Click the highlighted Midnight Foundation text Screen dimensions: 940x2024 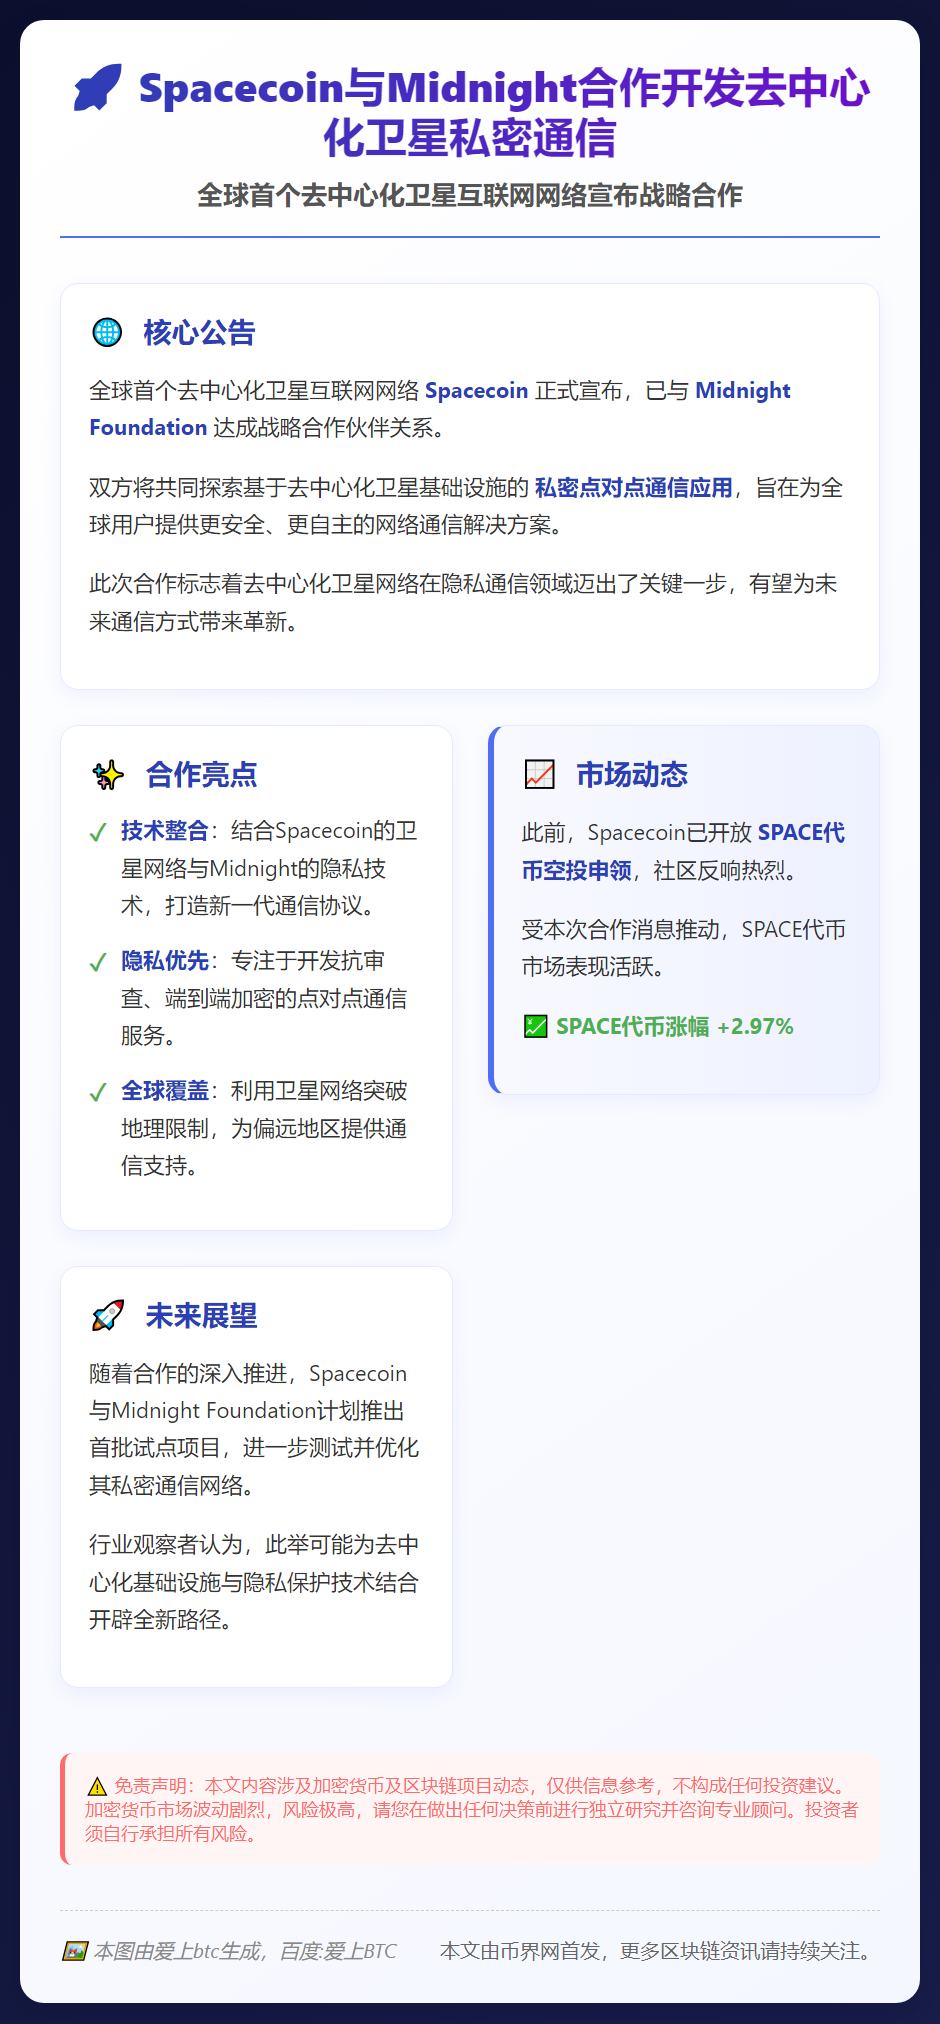(440, 409)
